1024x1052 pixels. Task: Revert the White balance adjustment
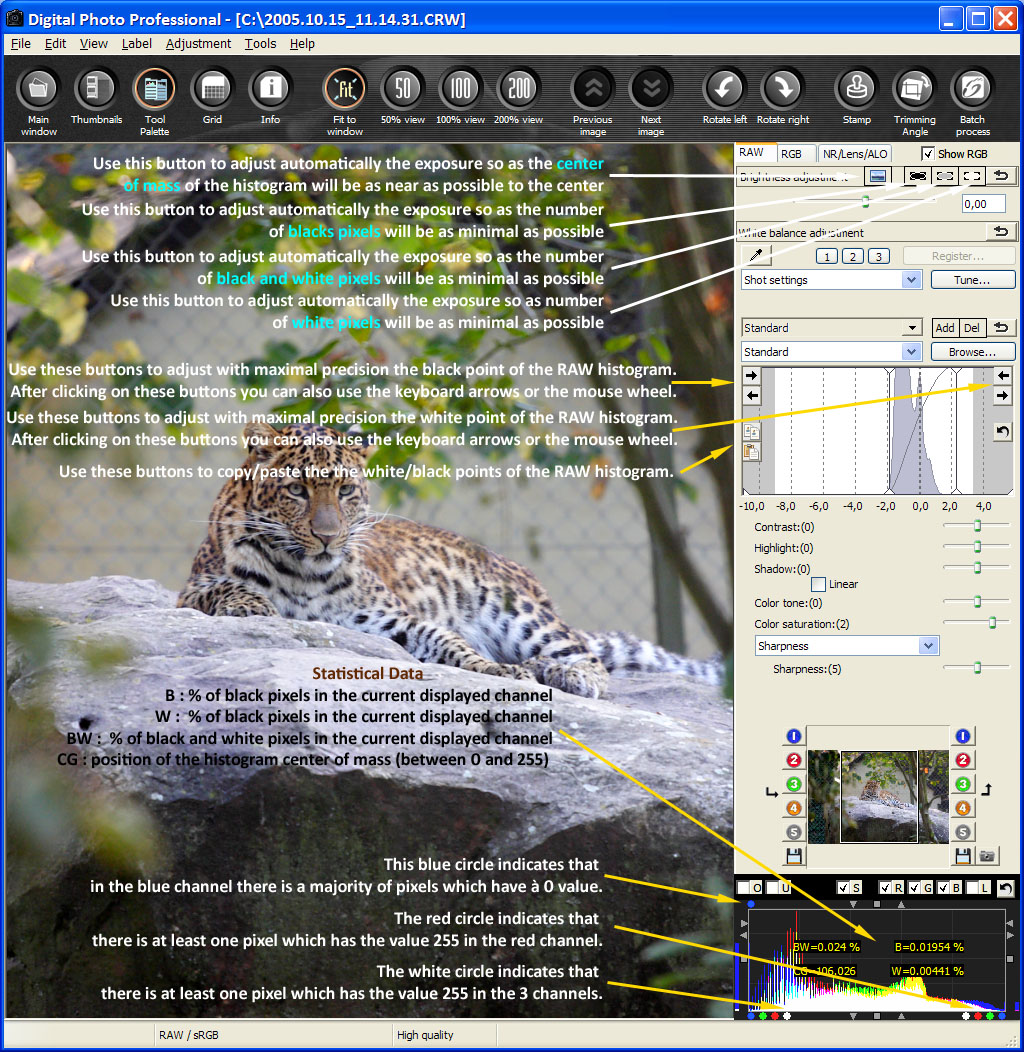point(1001,232)
